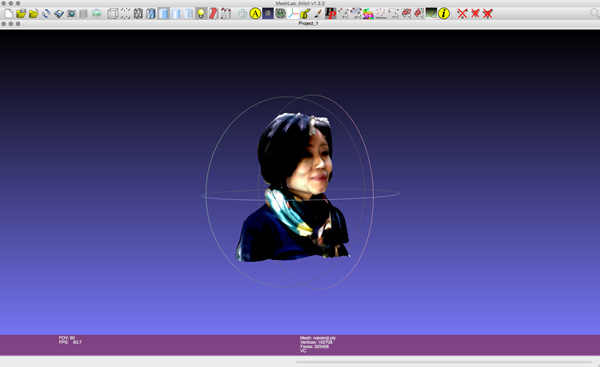The height and width of the screenshot is (367, 600).
Task: Show the layer dialog icon
Action: click(84, 14)
